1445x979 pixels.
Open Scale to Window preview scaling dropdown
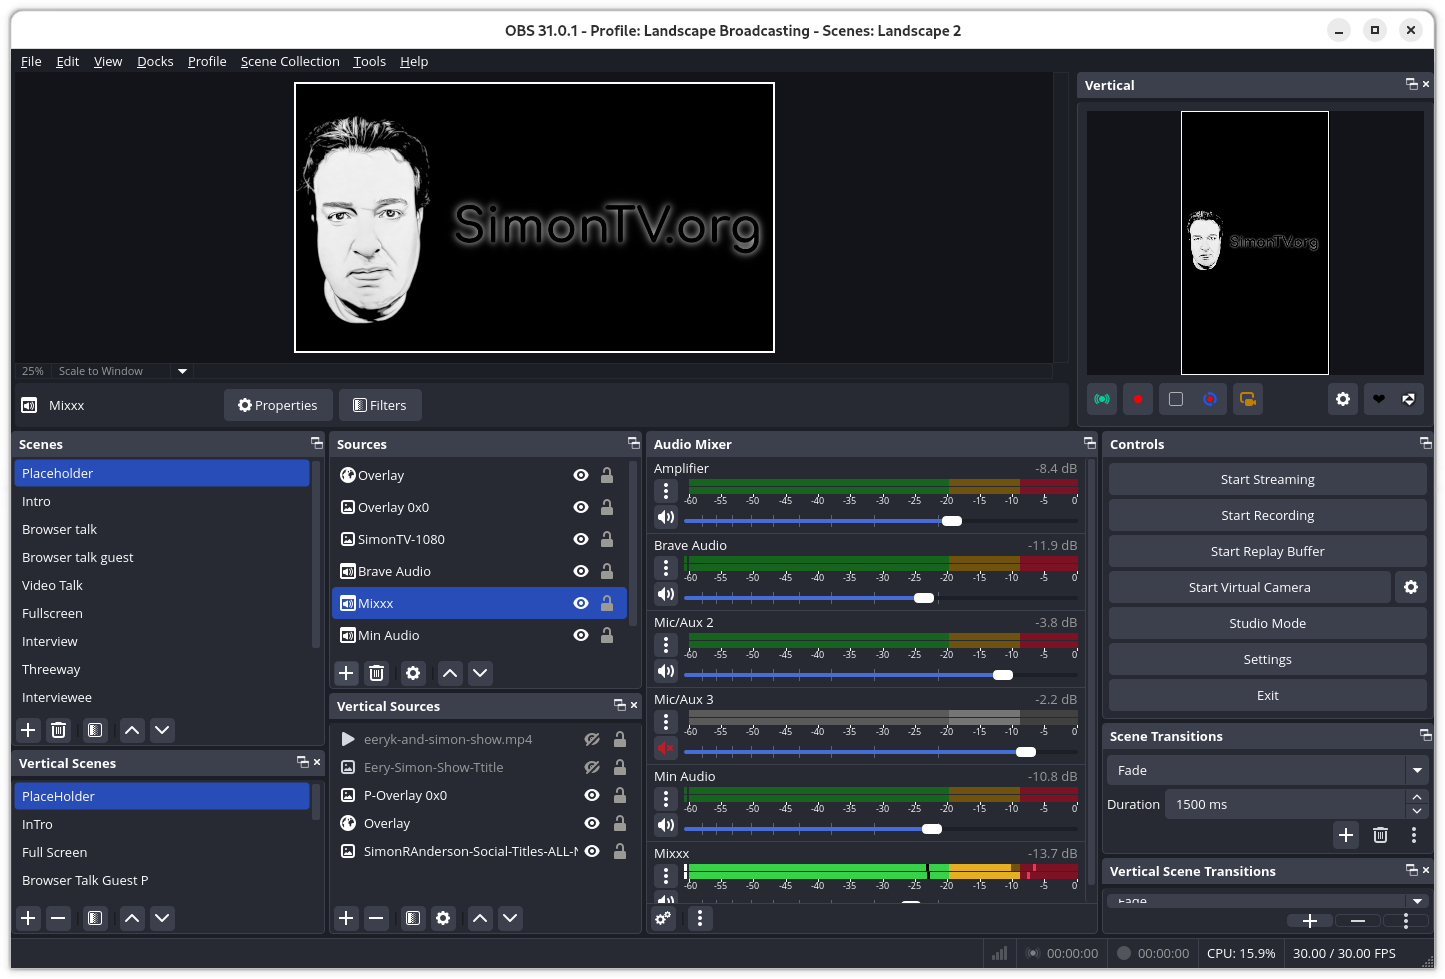click(122, 371)
